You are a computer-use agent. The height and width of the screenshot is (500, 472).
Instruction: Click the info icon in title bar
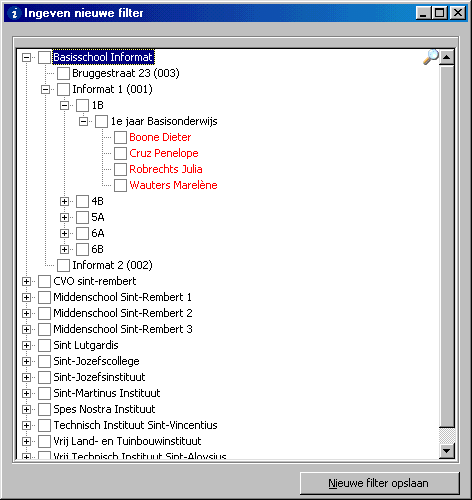[x=14, y=13]
